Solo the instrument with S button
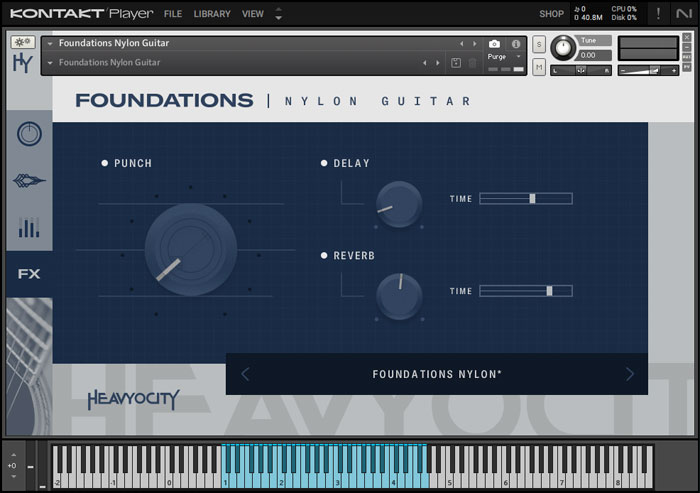700x493 pixels. point(539,44)
